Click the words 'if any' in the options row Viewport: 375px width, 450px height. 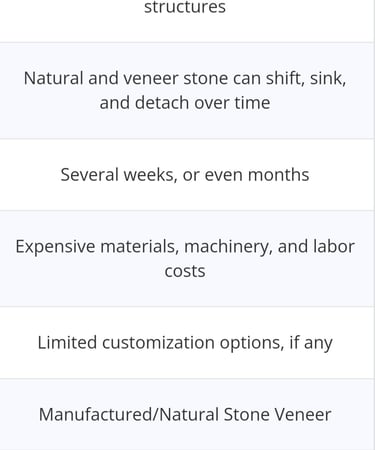pos(311,343)
